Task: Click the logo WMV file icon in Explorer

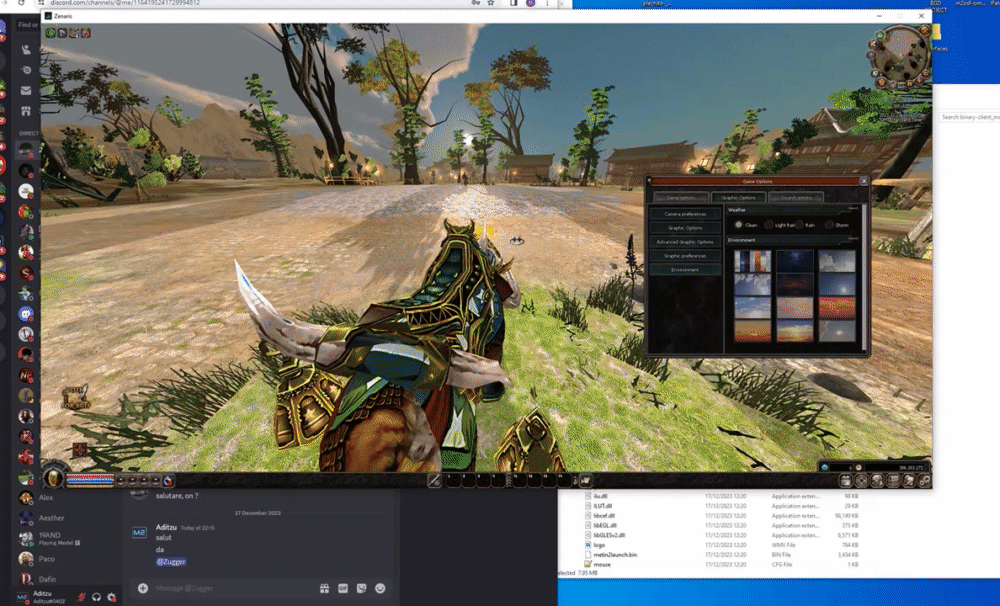Action: [x=588, y=545]
